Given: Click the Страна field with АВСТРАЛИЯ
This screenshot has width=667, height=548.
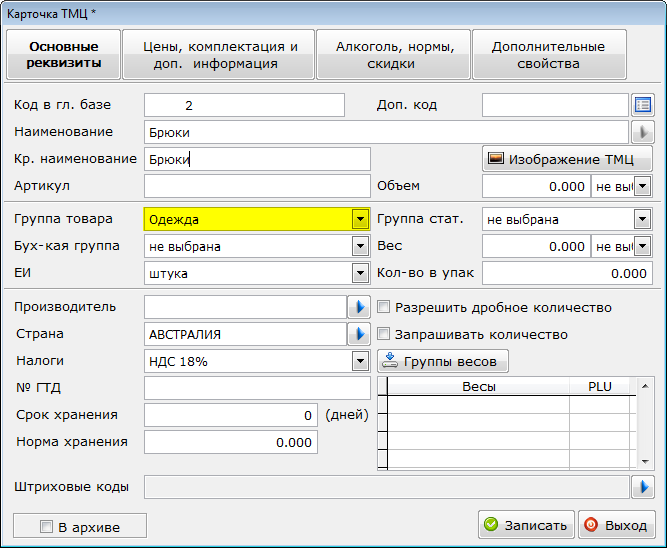Looking at the screenshot, I should click(x=245, y=334).
